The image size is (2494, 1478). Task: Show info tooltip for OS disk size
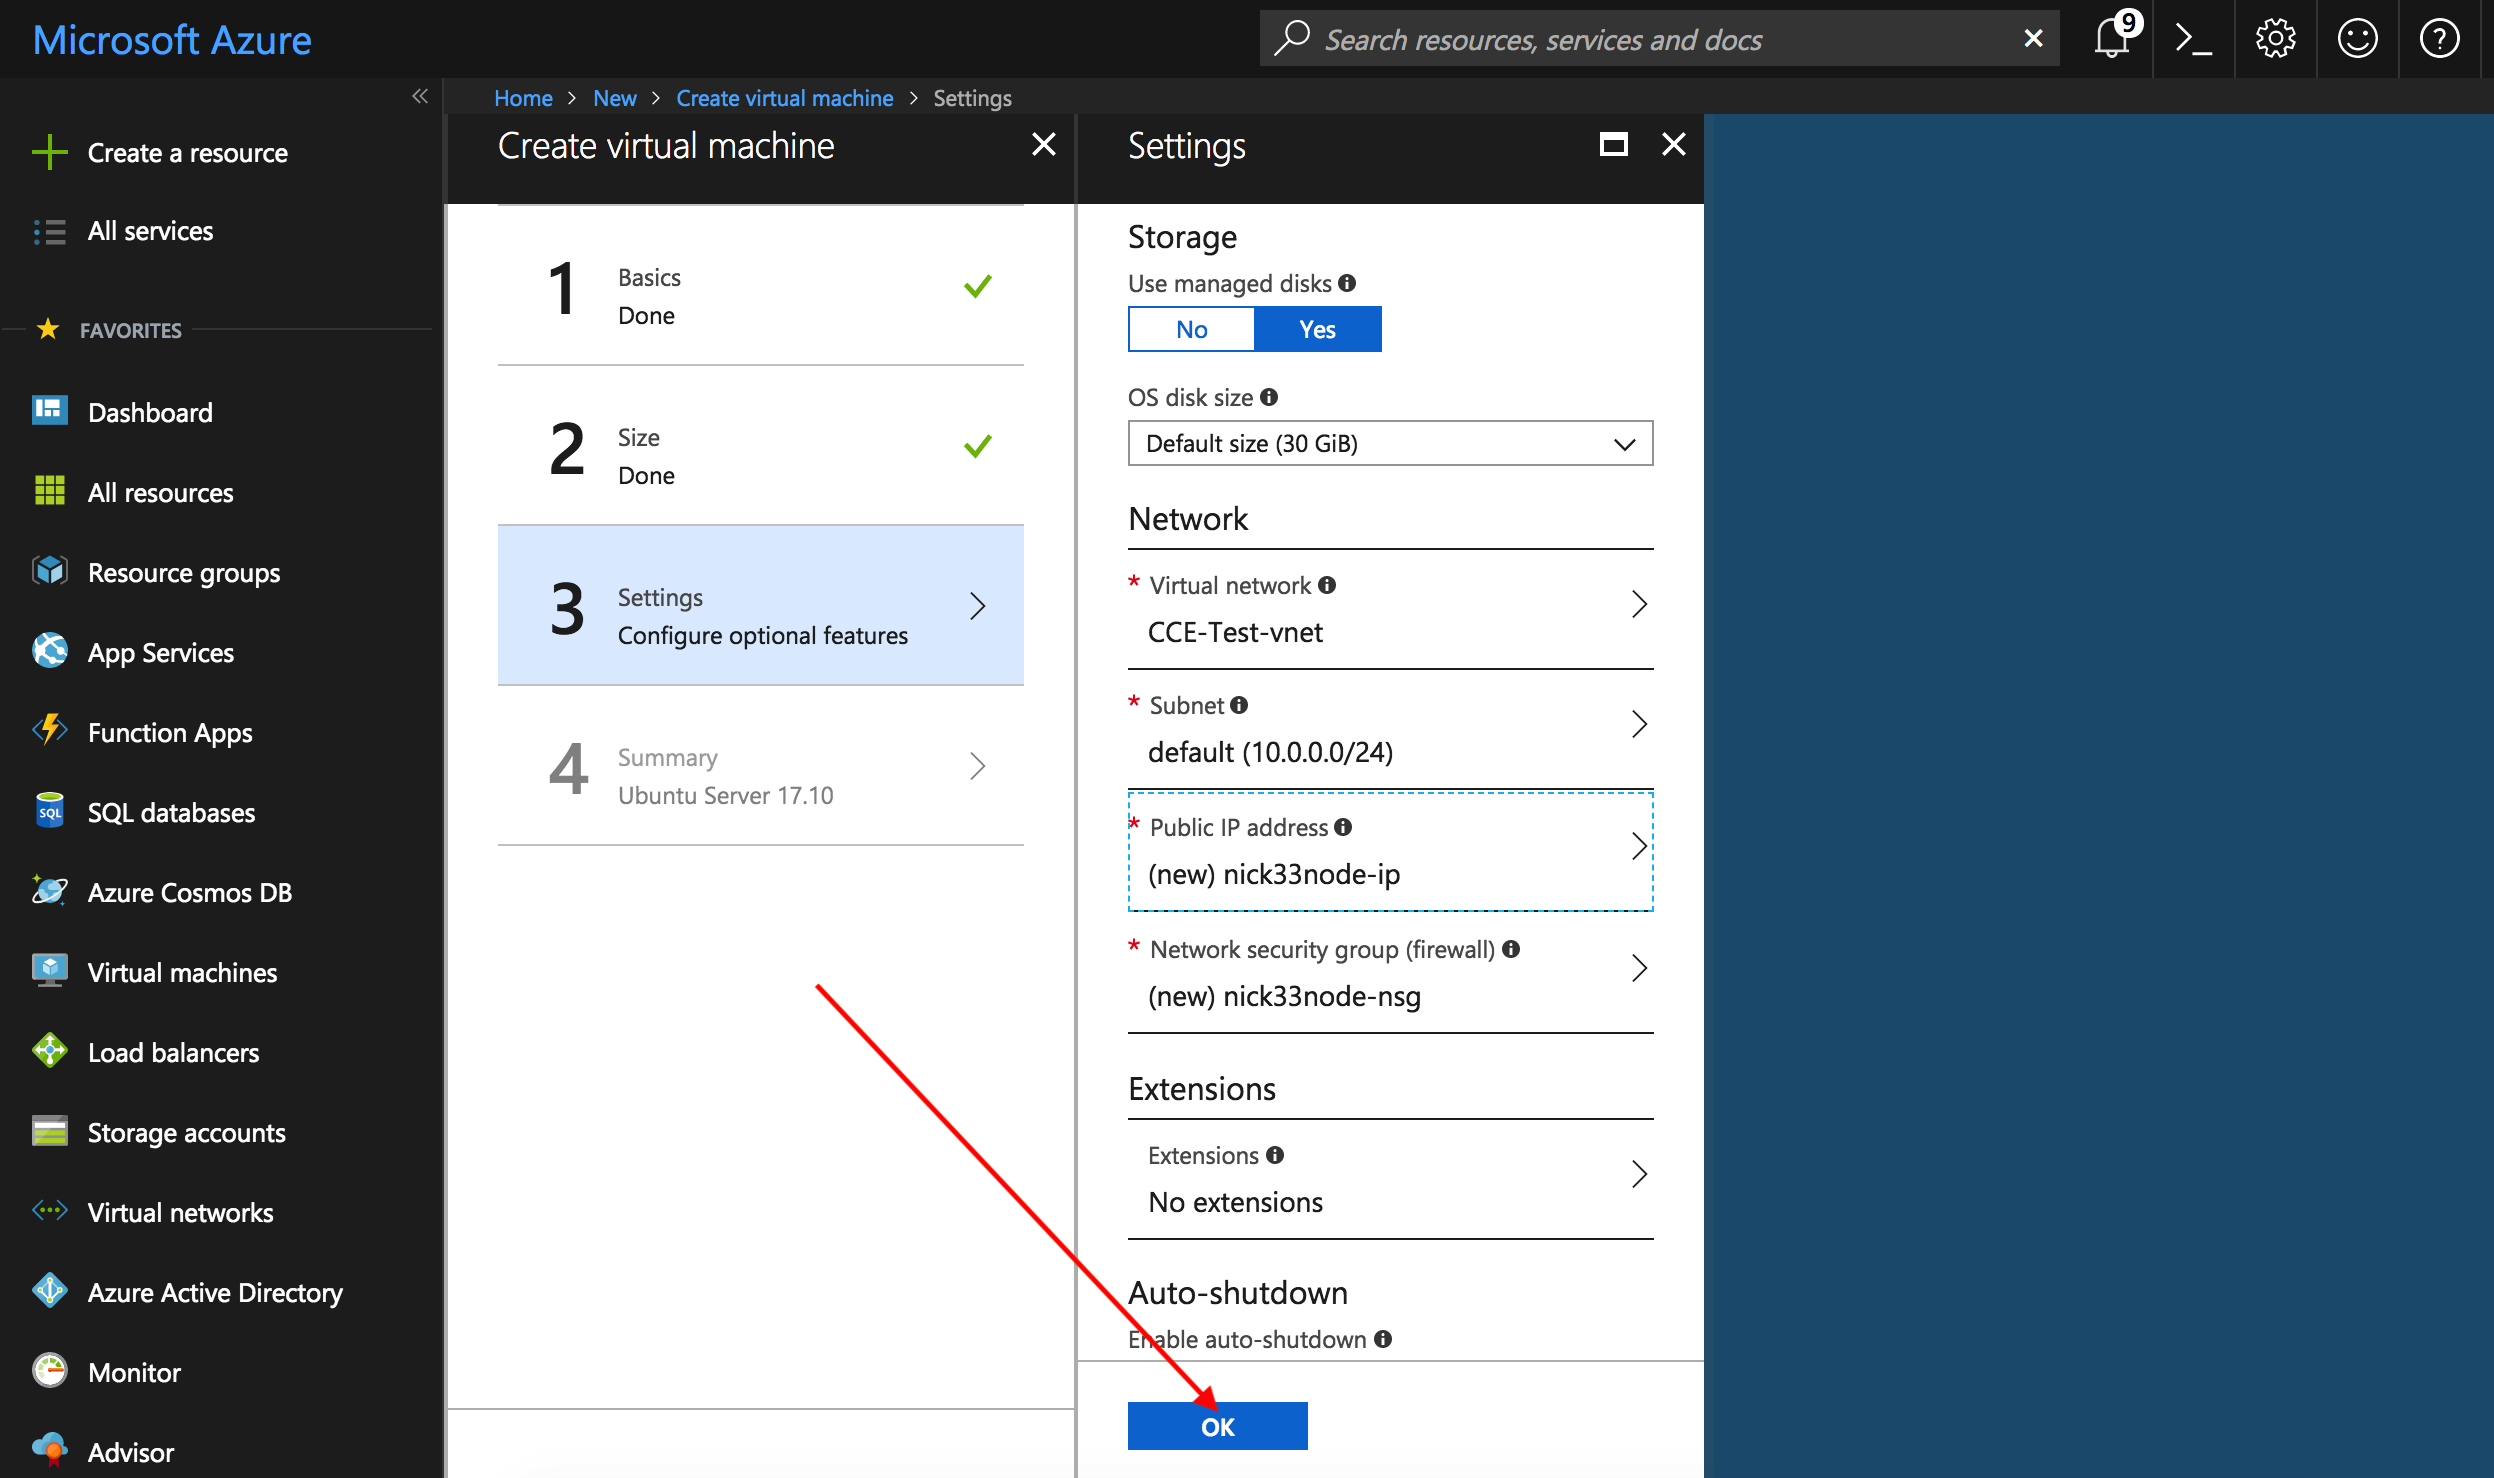[x=1269, y=397]
